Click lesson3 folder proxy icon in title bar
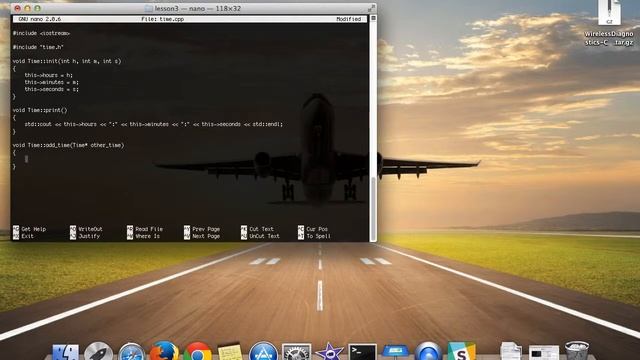Viewport: 640px width, 360px height. 149,8
